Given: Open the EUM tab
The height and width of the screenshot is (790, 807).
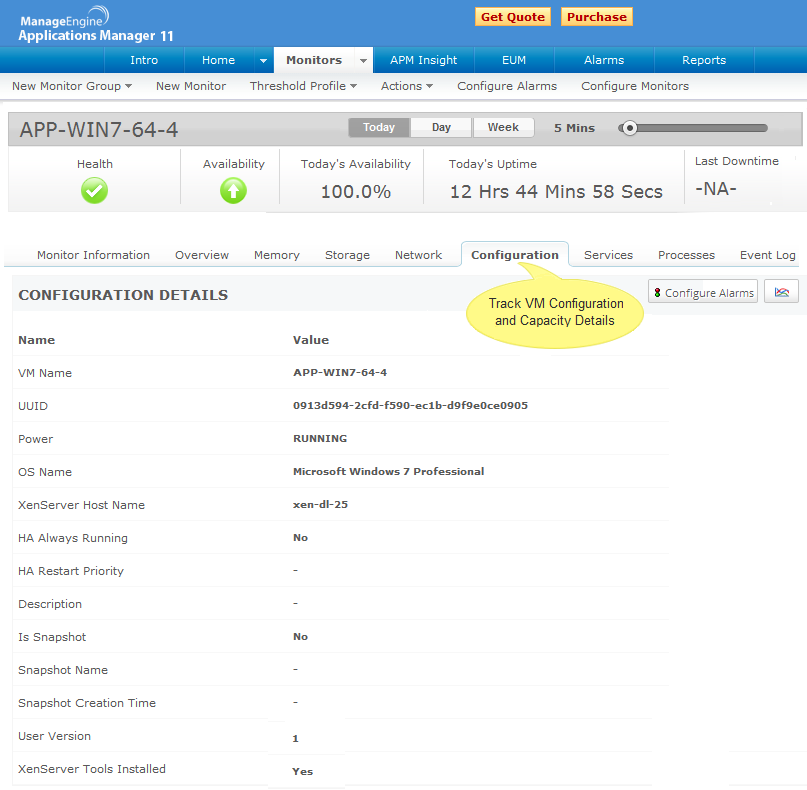Looking at the screenshot, I should tap(514, 60).
